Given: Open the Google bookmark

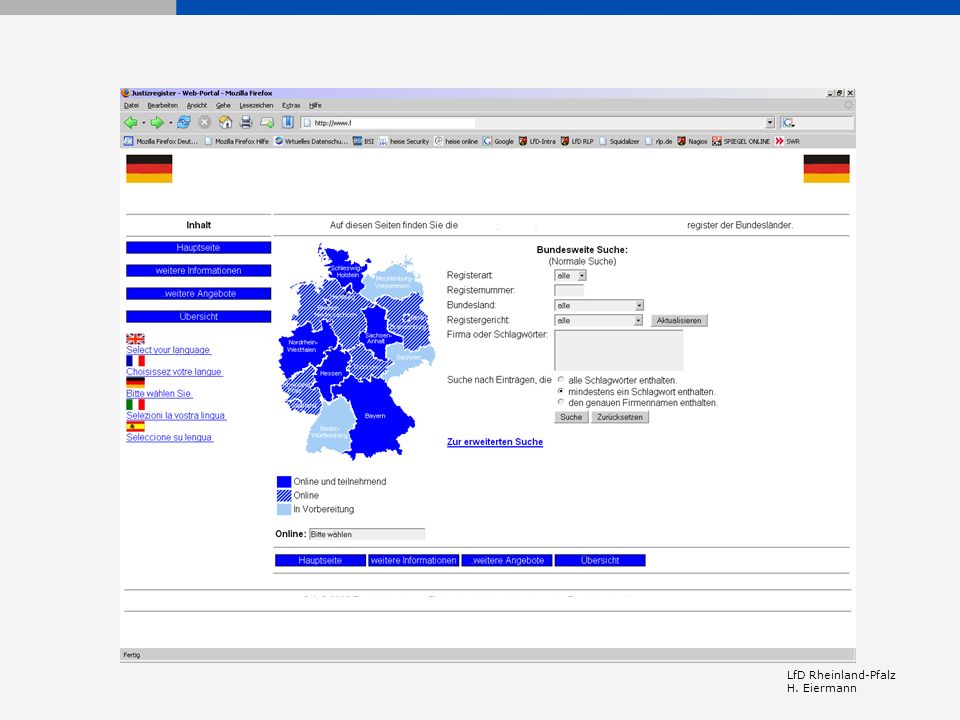Looking at the screenshot, I should [x=498, y=141].
